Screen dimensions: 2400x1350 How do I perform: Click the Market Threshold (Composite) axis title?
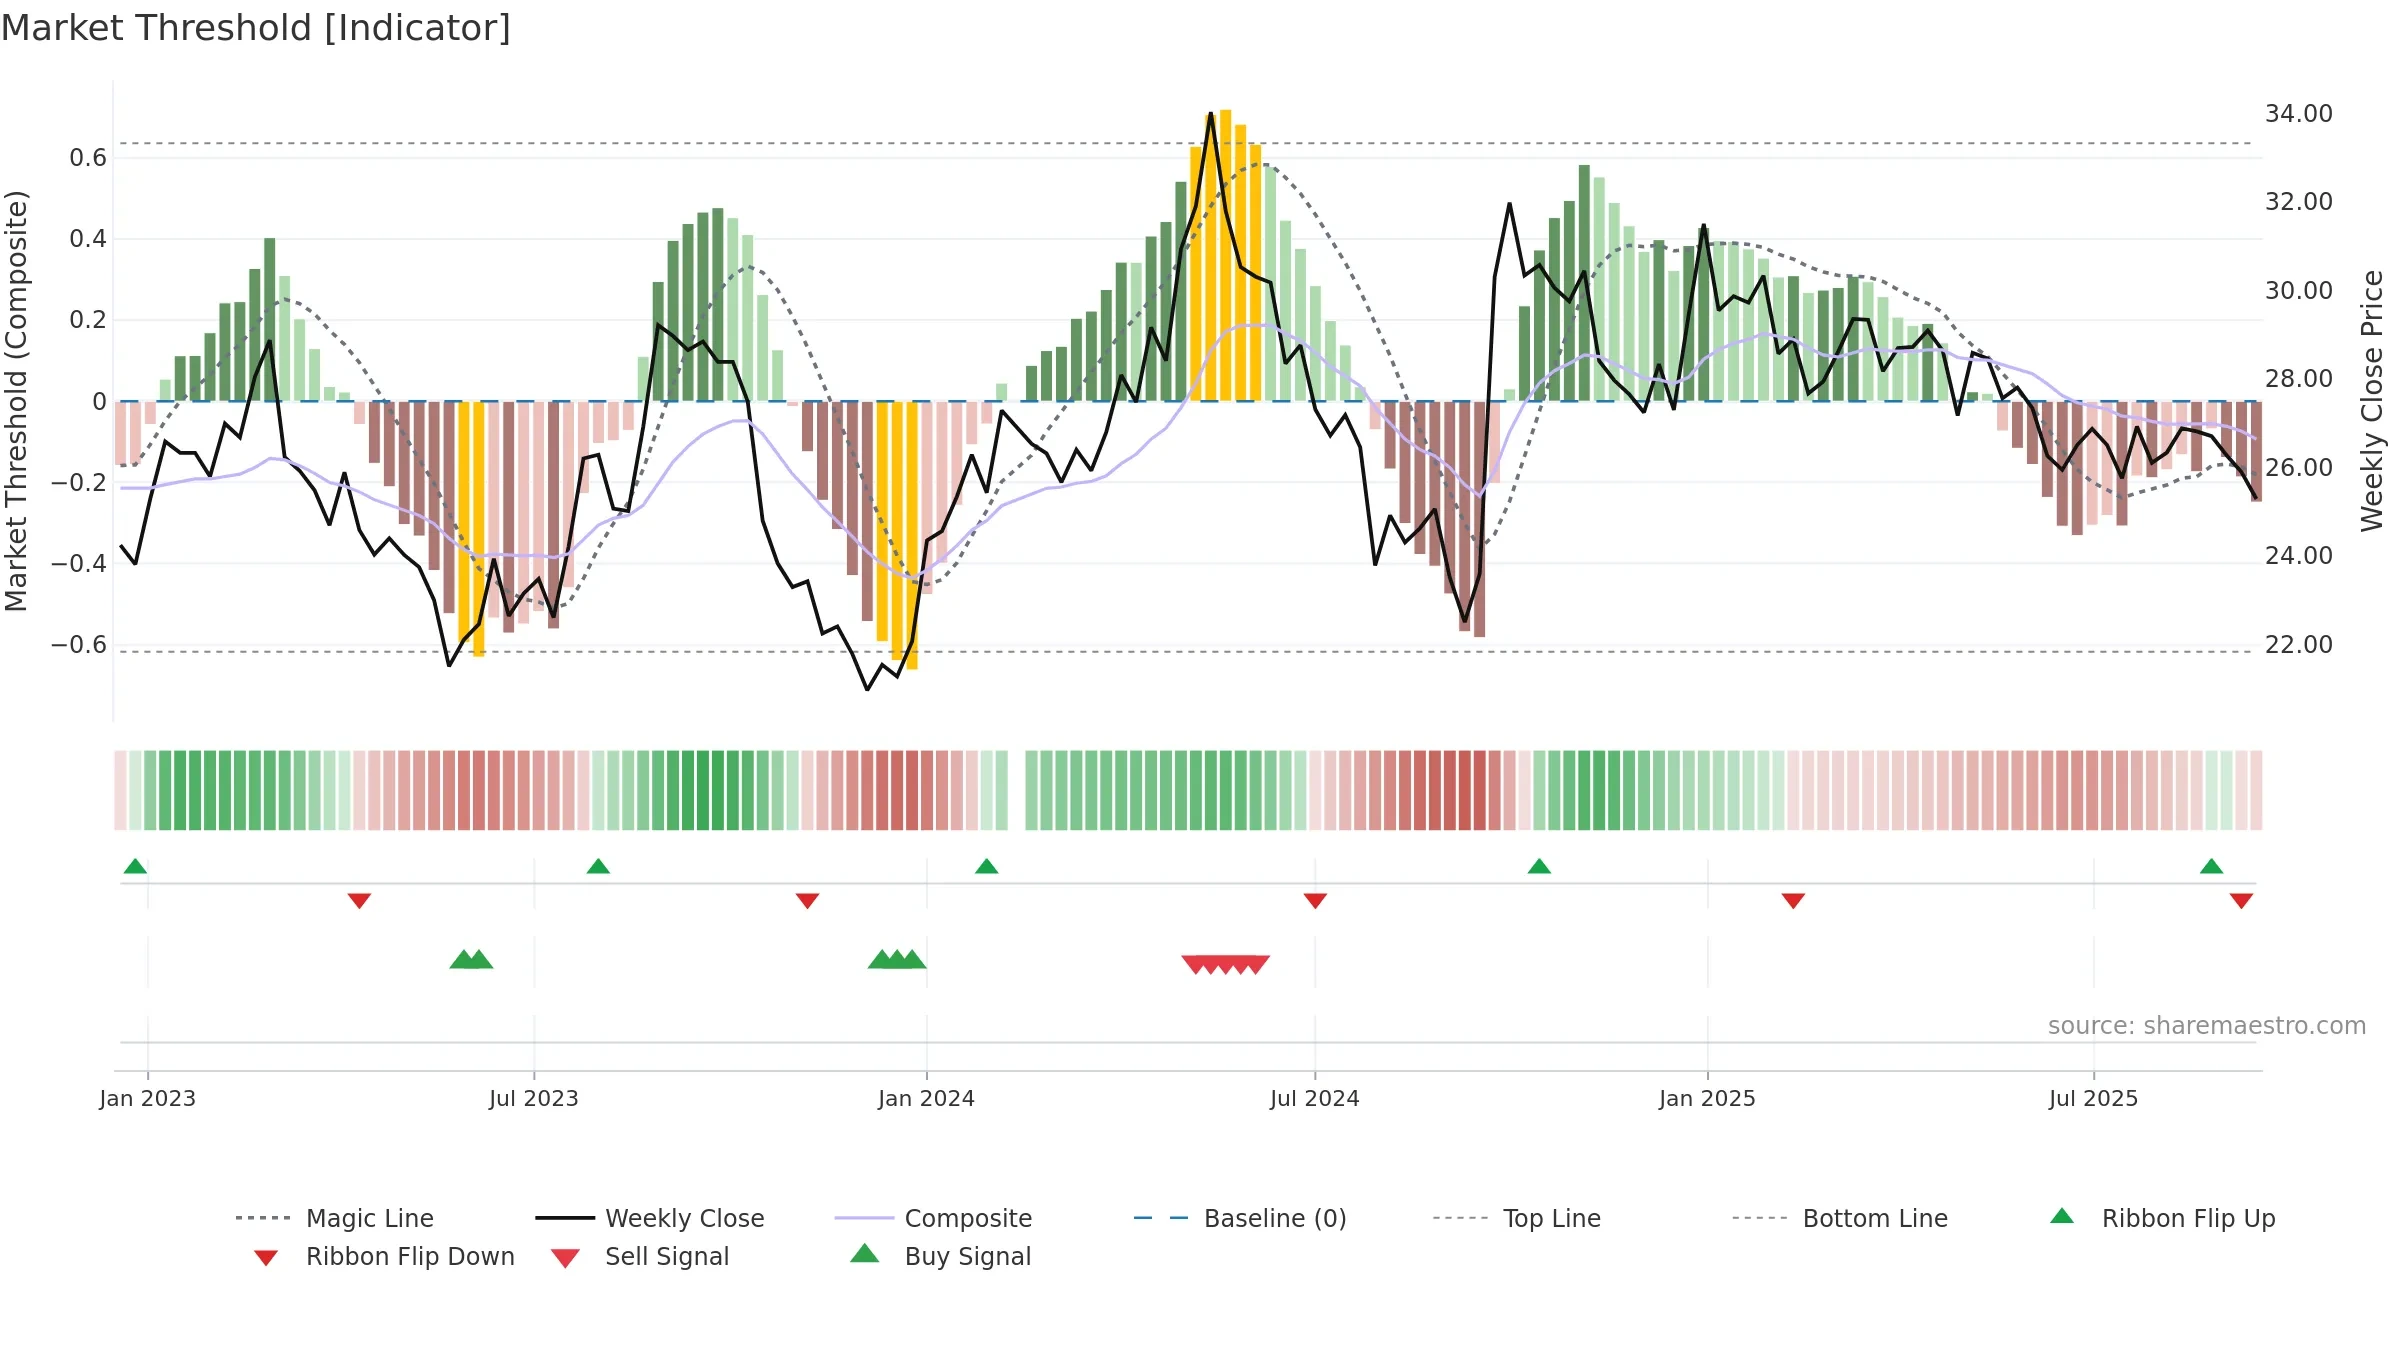click(16, 400)
